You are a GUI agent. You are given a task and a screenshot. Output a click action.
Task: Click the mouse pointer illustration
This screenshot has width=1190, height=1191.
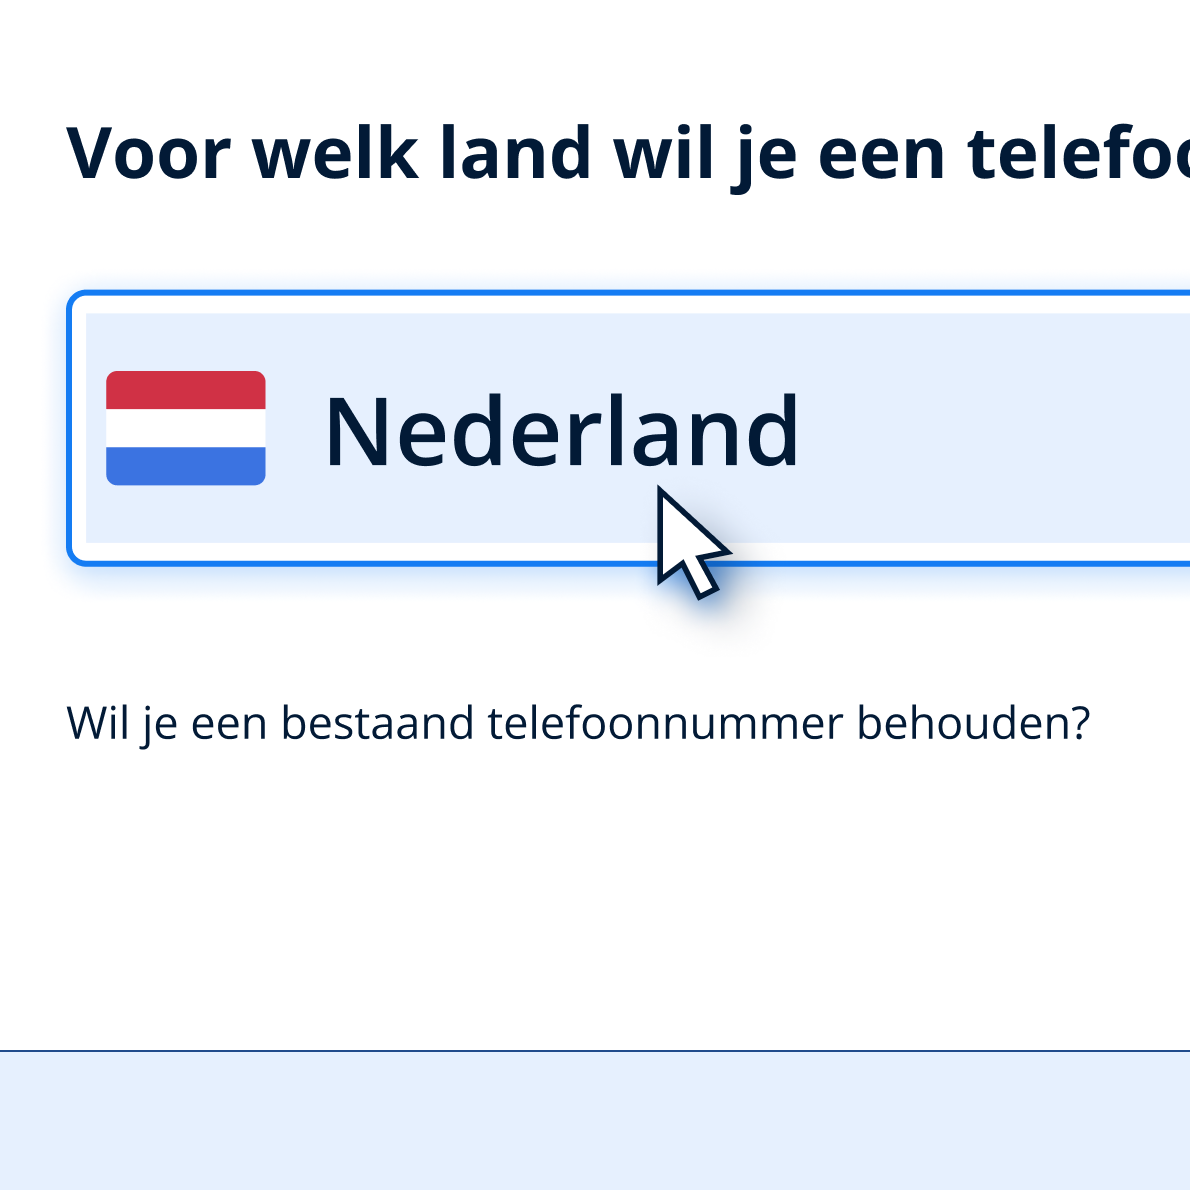[688, 540]
